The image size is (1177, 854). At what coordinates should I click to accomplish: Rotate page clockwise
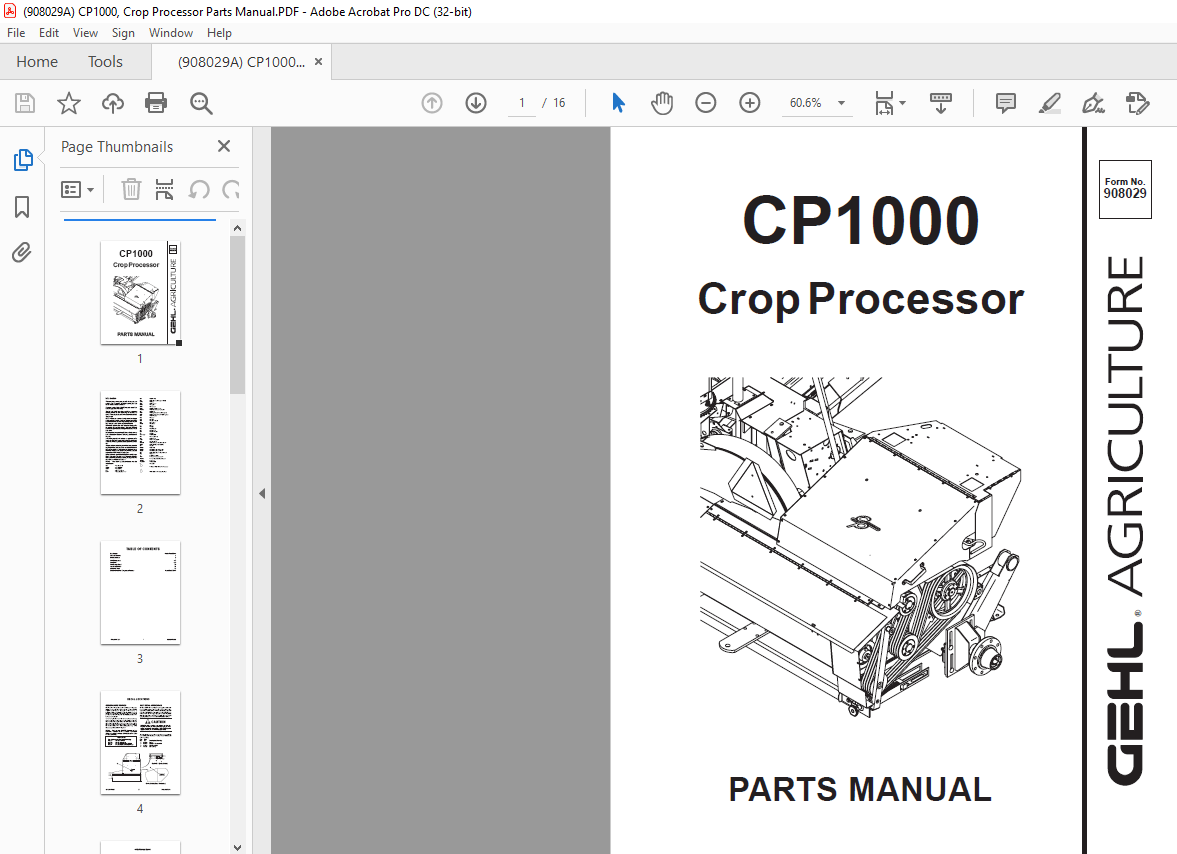tap(230, 189)
